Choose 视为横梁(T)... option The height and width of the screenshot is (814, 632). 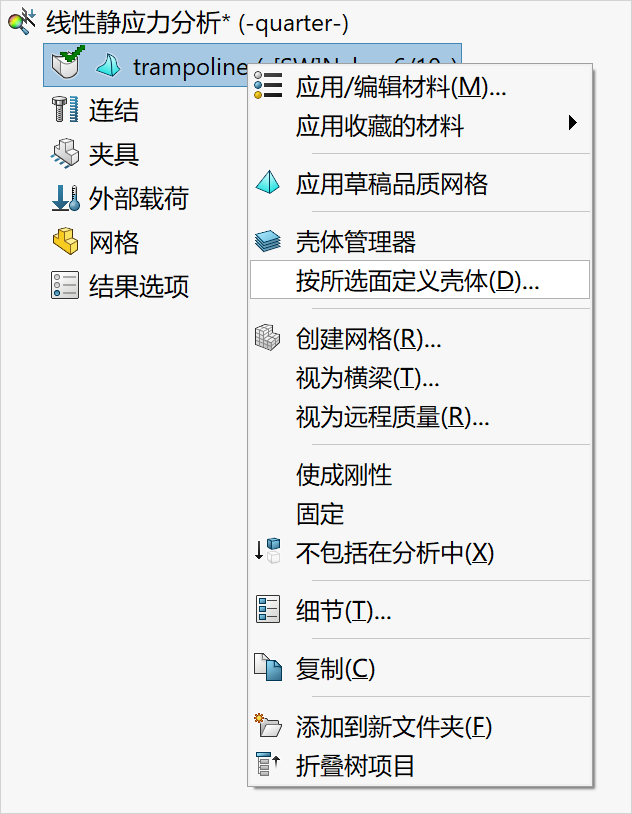point(368,378)
